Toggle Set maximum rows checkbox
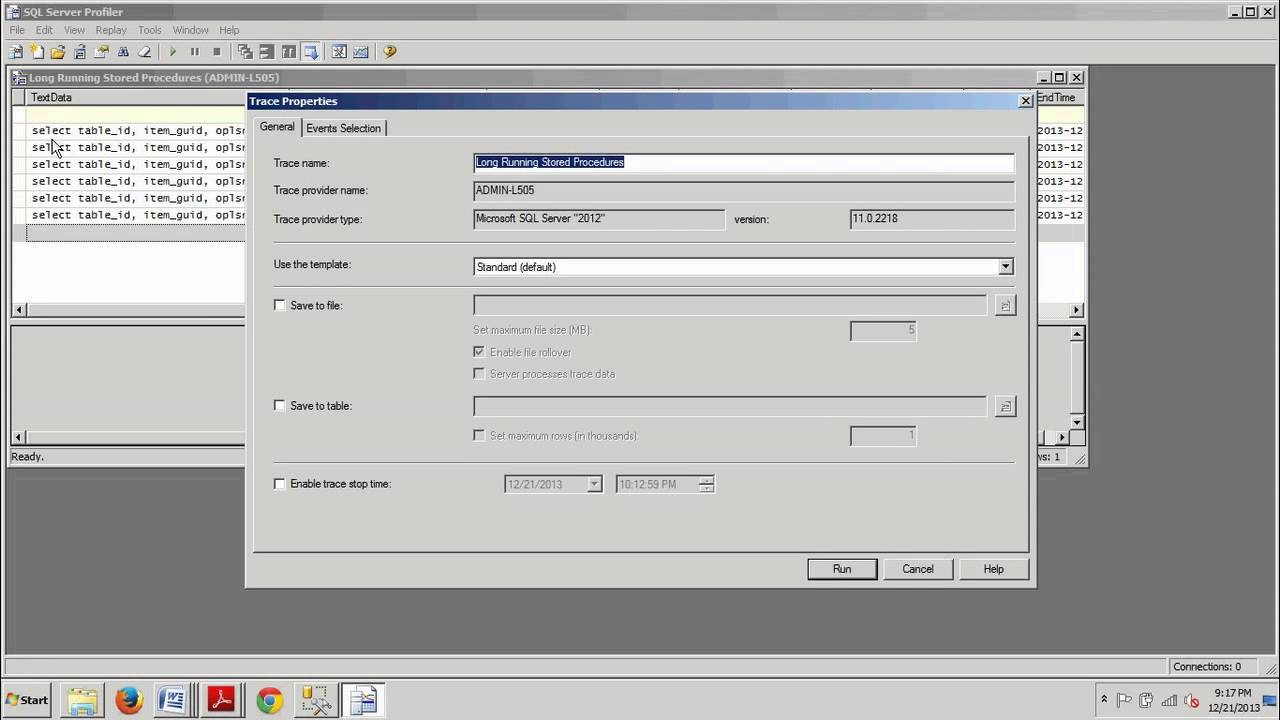Viewport: 1280px width, 720px height. click(x=479, y=436)
